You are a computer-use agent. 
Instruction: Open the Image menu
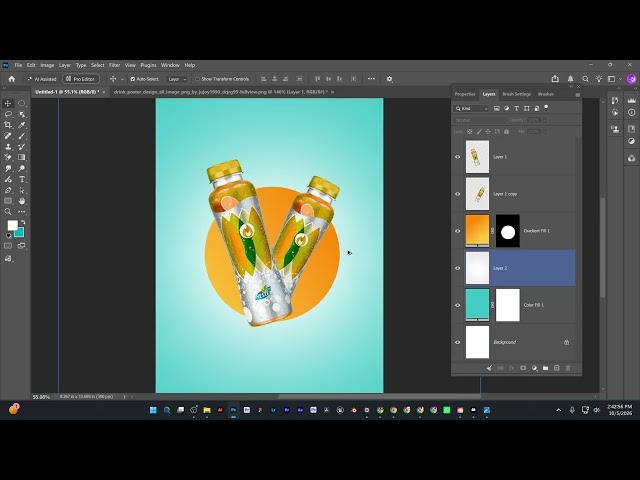(x=47, y=65)
